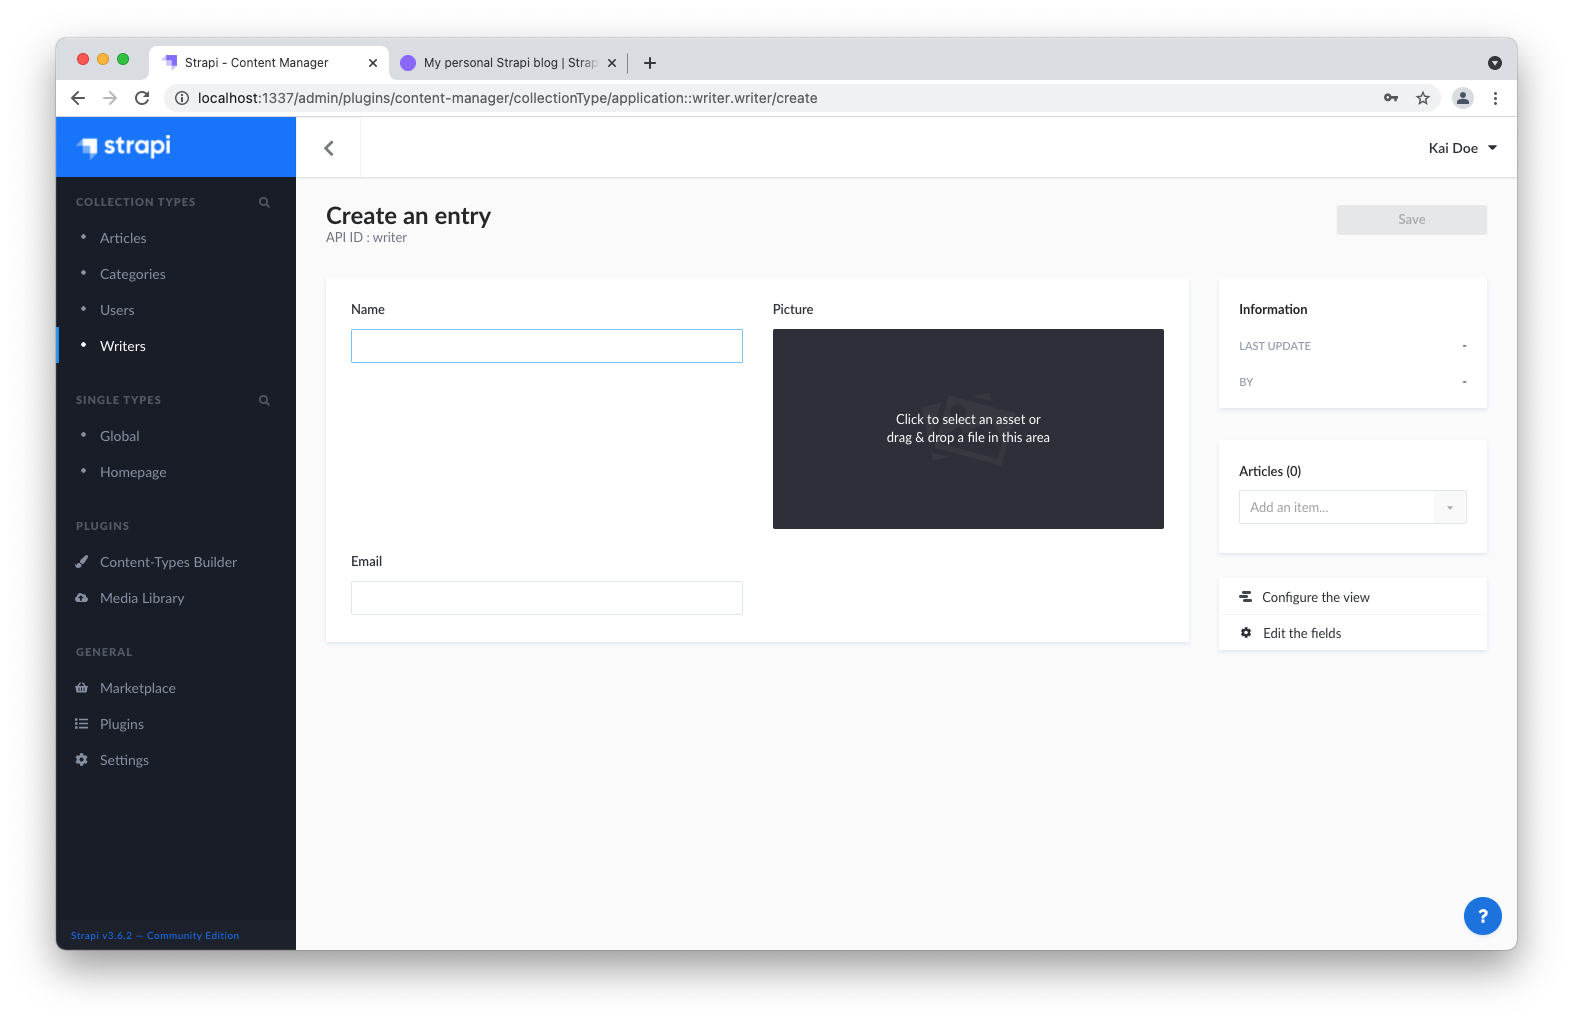Click the search icon beside Single Types
Image resolution: width=1573 pixels, height=1024 pixels.
pyautogui.click(x=264, y=400)
